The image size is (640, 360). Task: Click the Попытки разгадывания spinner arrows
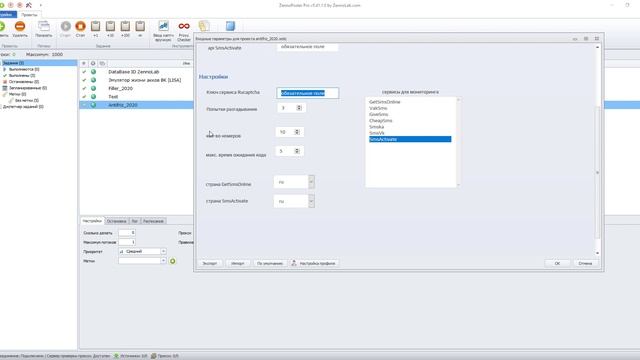(299, 108)
